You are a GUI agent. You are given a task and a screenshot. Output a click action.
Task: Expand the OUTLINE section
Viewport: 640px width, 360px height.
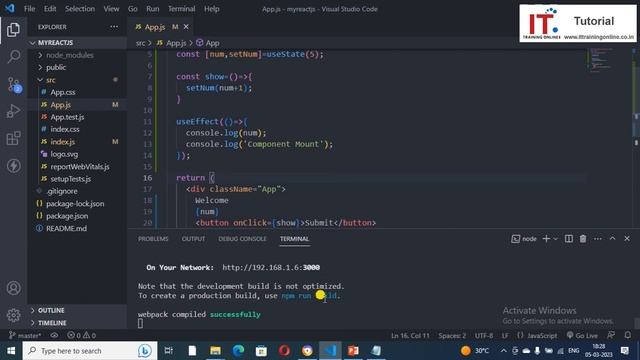[x=77, y=311]
